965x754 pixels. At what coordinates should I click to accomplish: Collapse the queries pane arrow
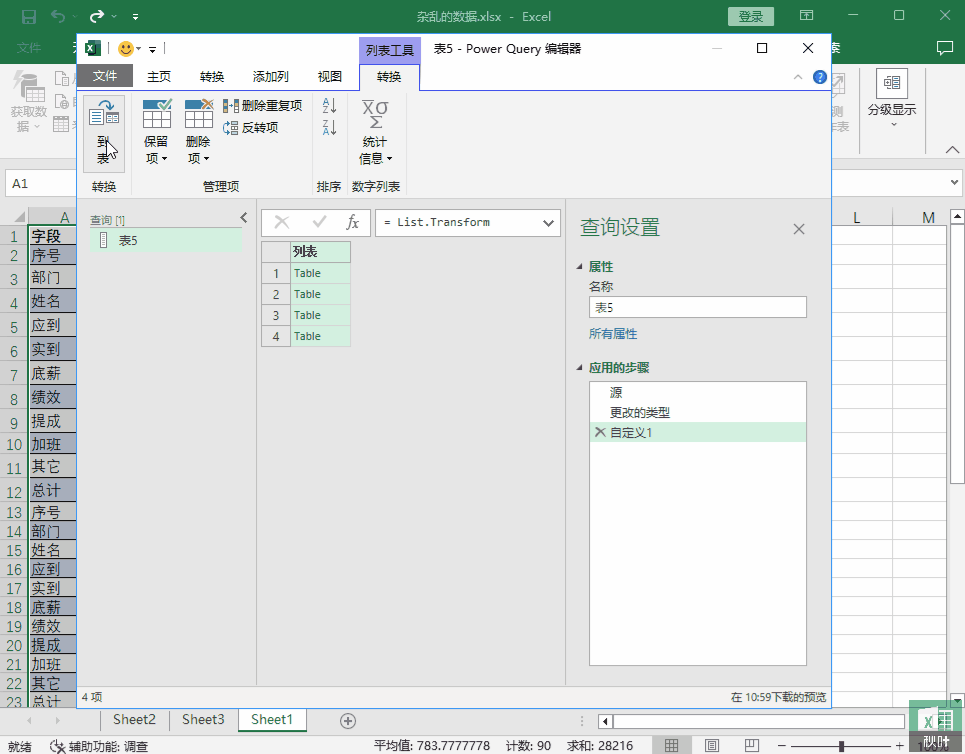(244, 217)
